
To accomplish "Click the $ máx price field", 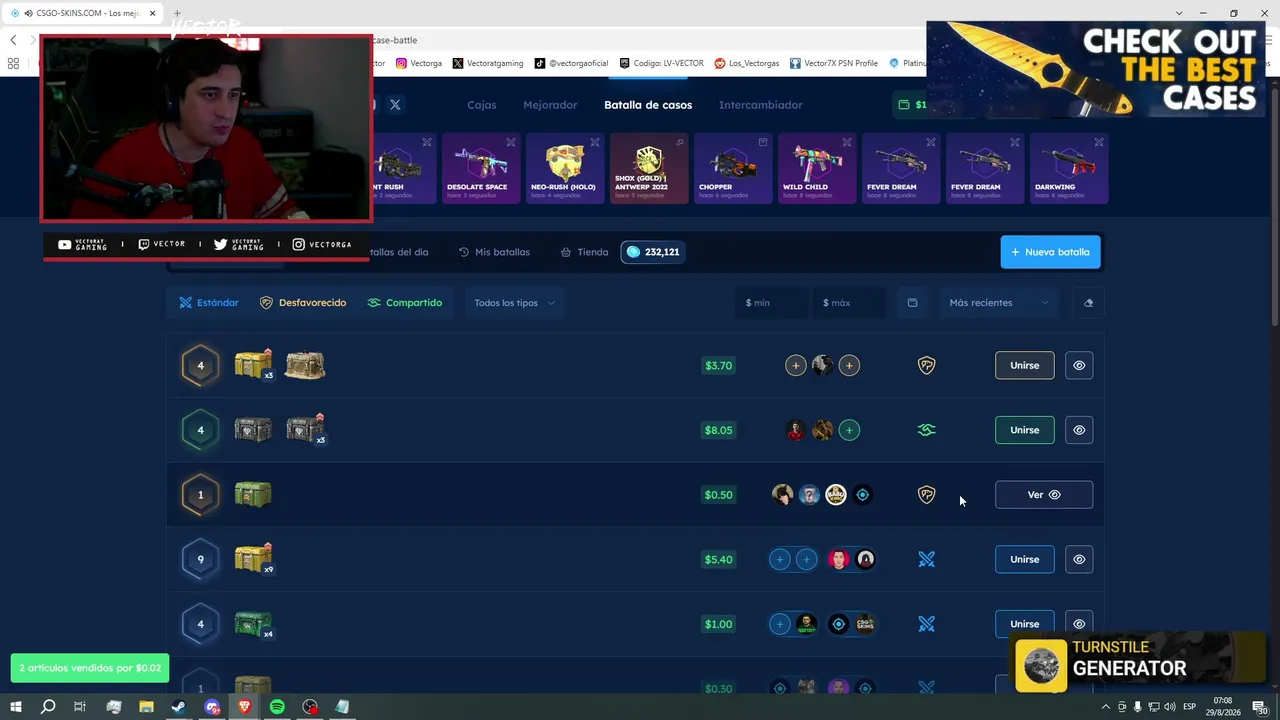I will tap(848, 303).
